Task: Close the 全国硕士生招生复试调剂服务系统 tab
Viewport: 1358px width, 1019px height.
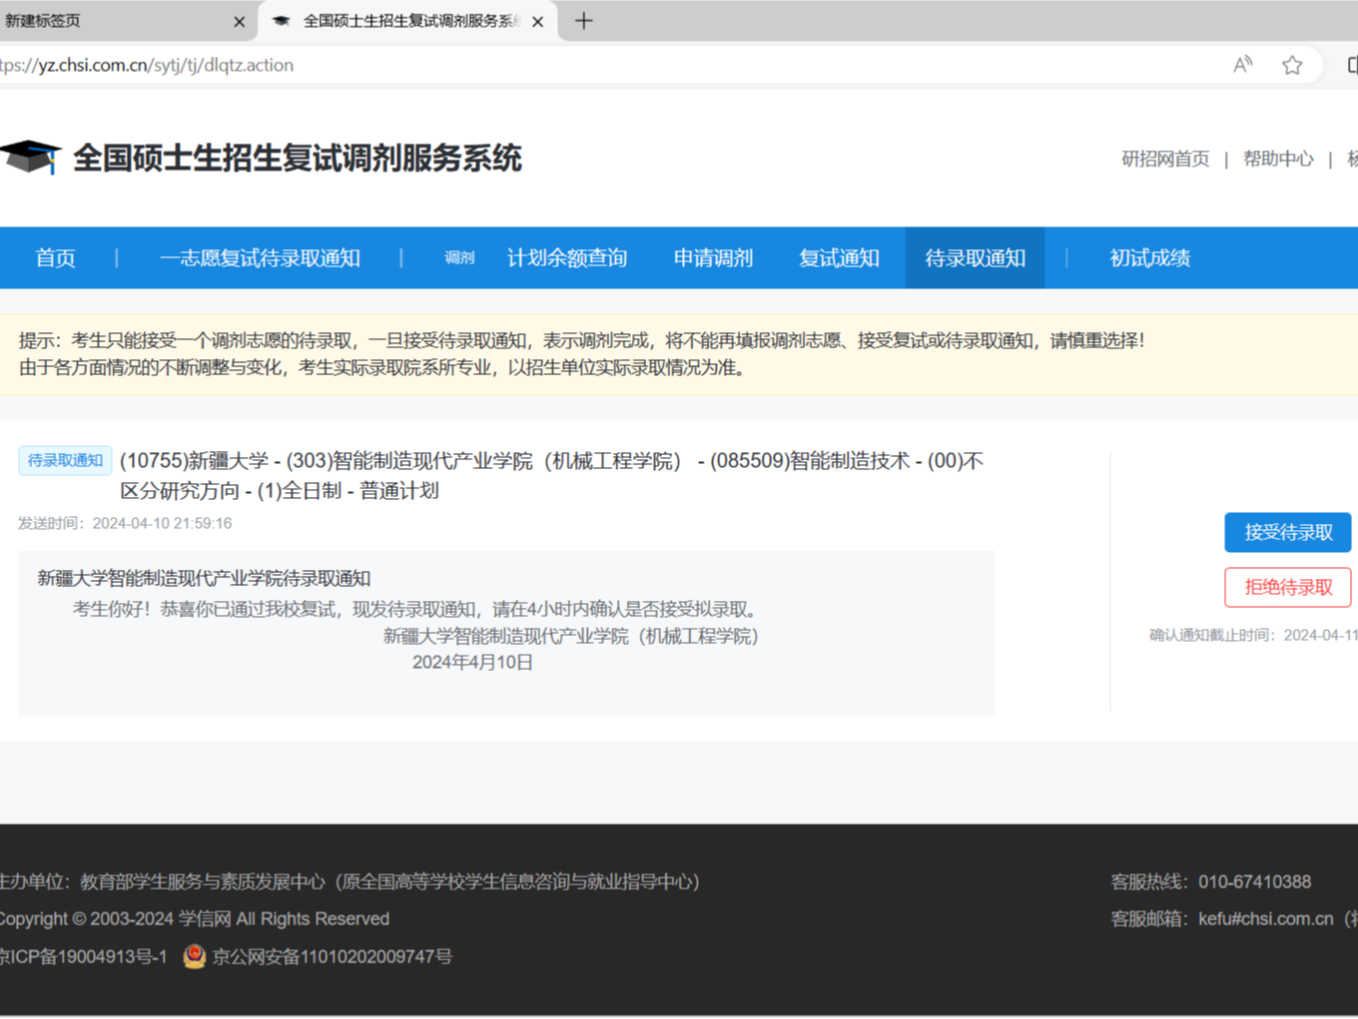Action: [x=538, y=21]
